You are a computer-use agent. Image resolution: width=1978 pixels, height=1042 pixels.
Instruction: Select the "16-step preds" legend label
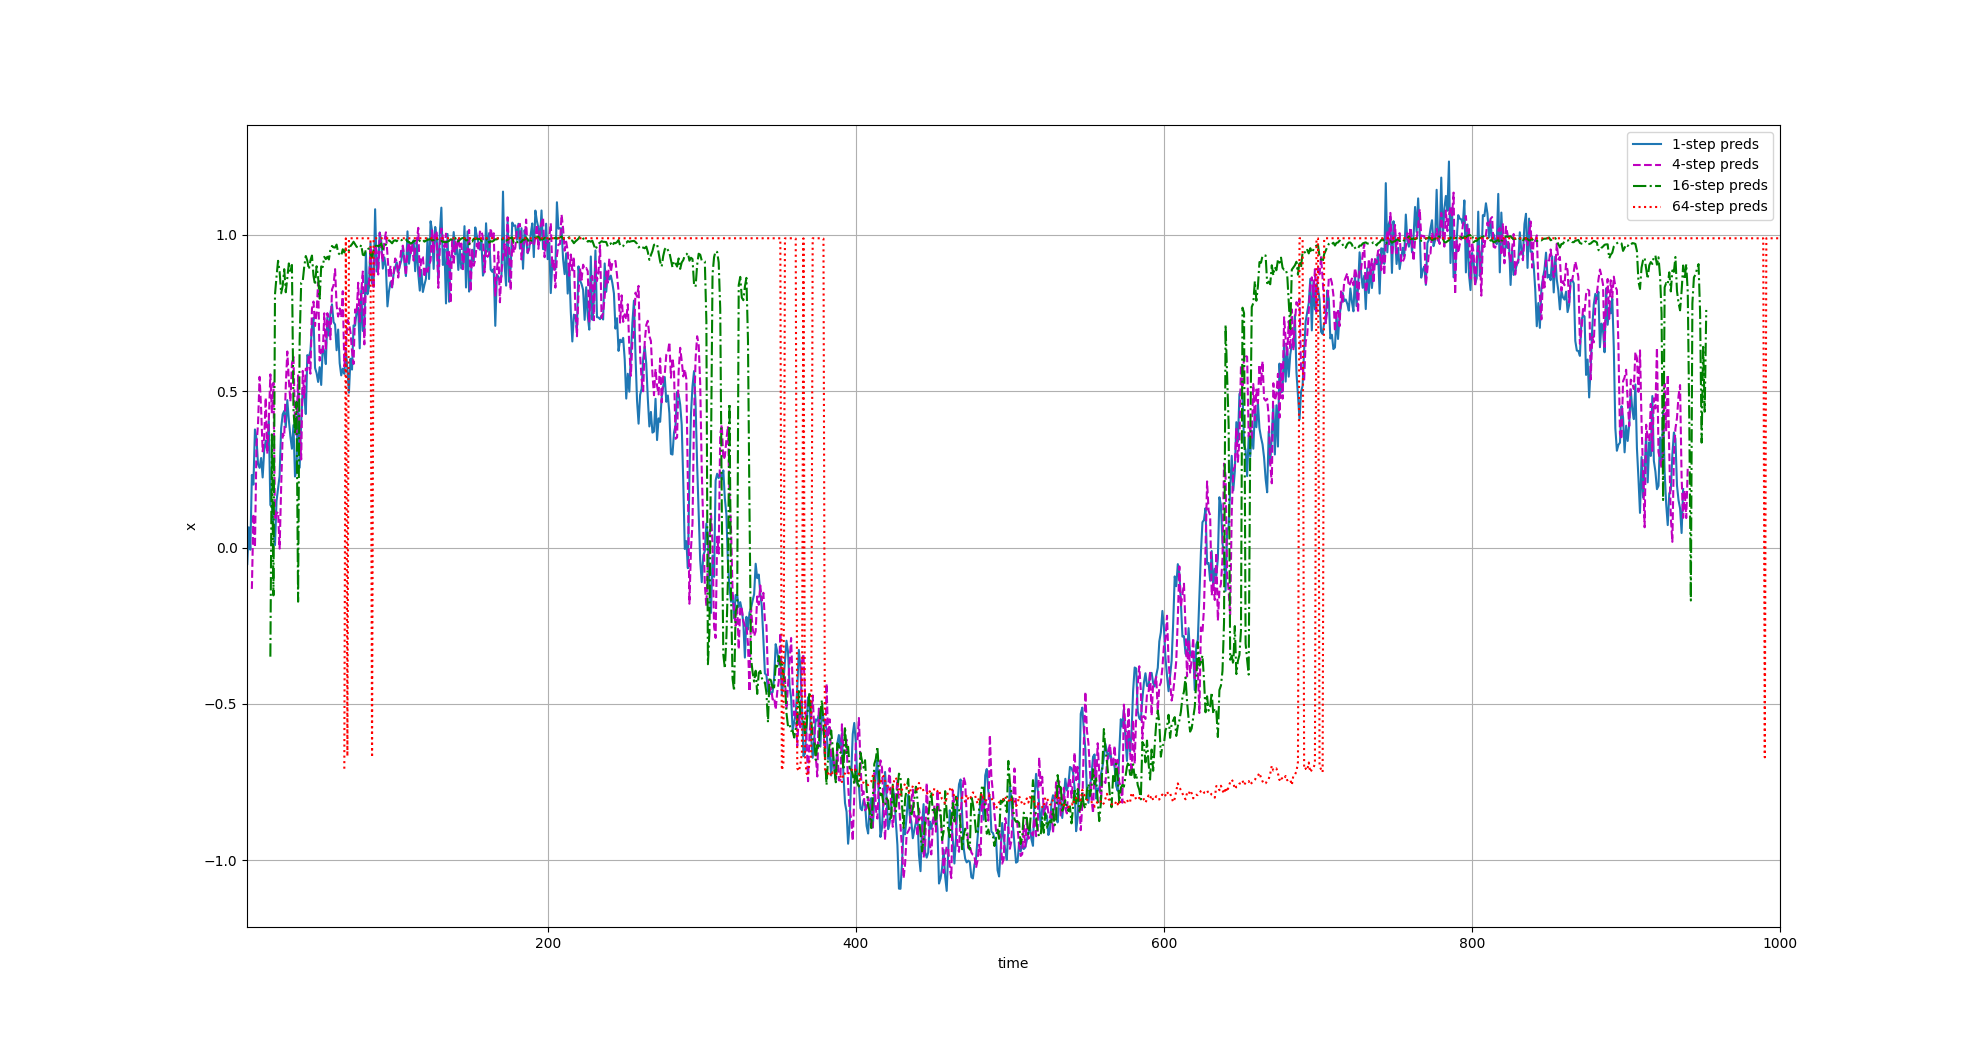(1719, 186)
